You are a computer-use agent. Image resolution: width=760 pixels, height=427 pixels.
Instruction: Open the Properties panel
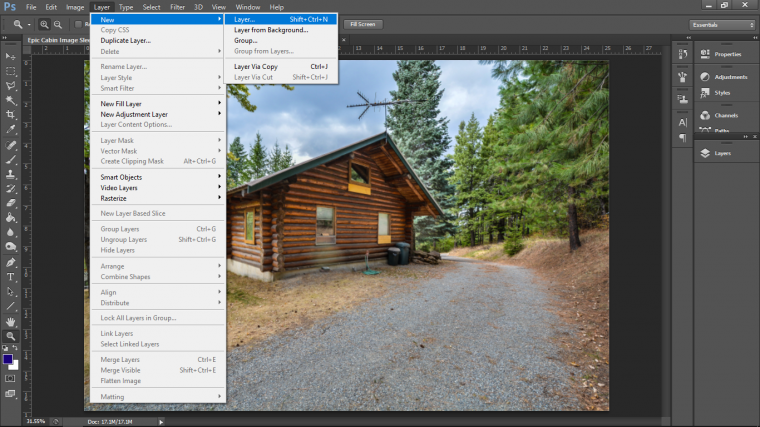point(727,54)
